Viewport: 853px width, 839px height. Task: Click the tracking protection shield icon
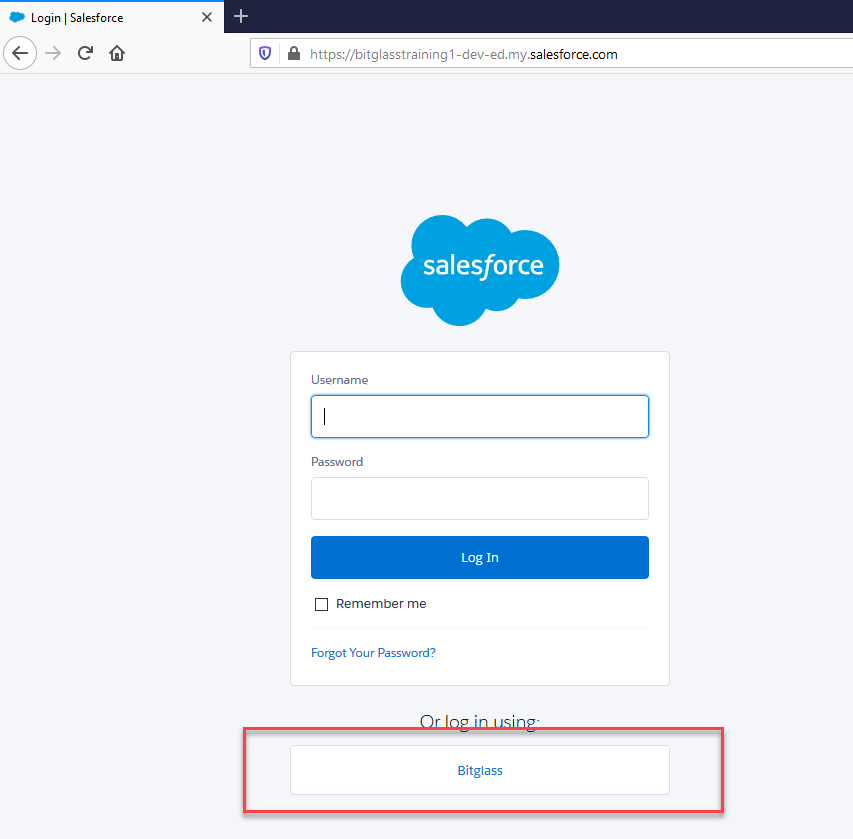[263, 53]
